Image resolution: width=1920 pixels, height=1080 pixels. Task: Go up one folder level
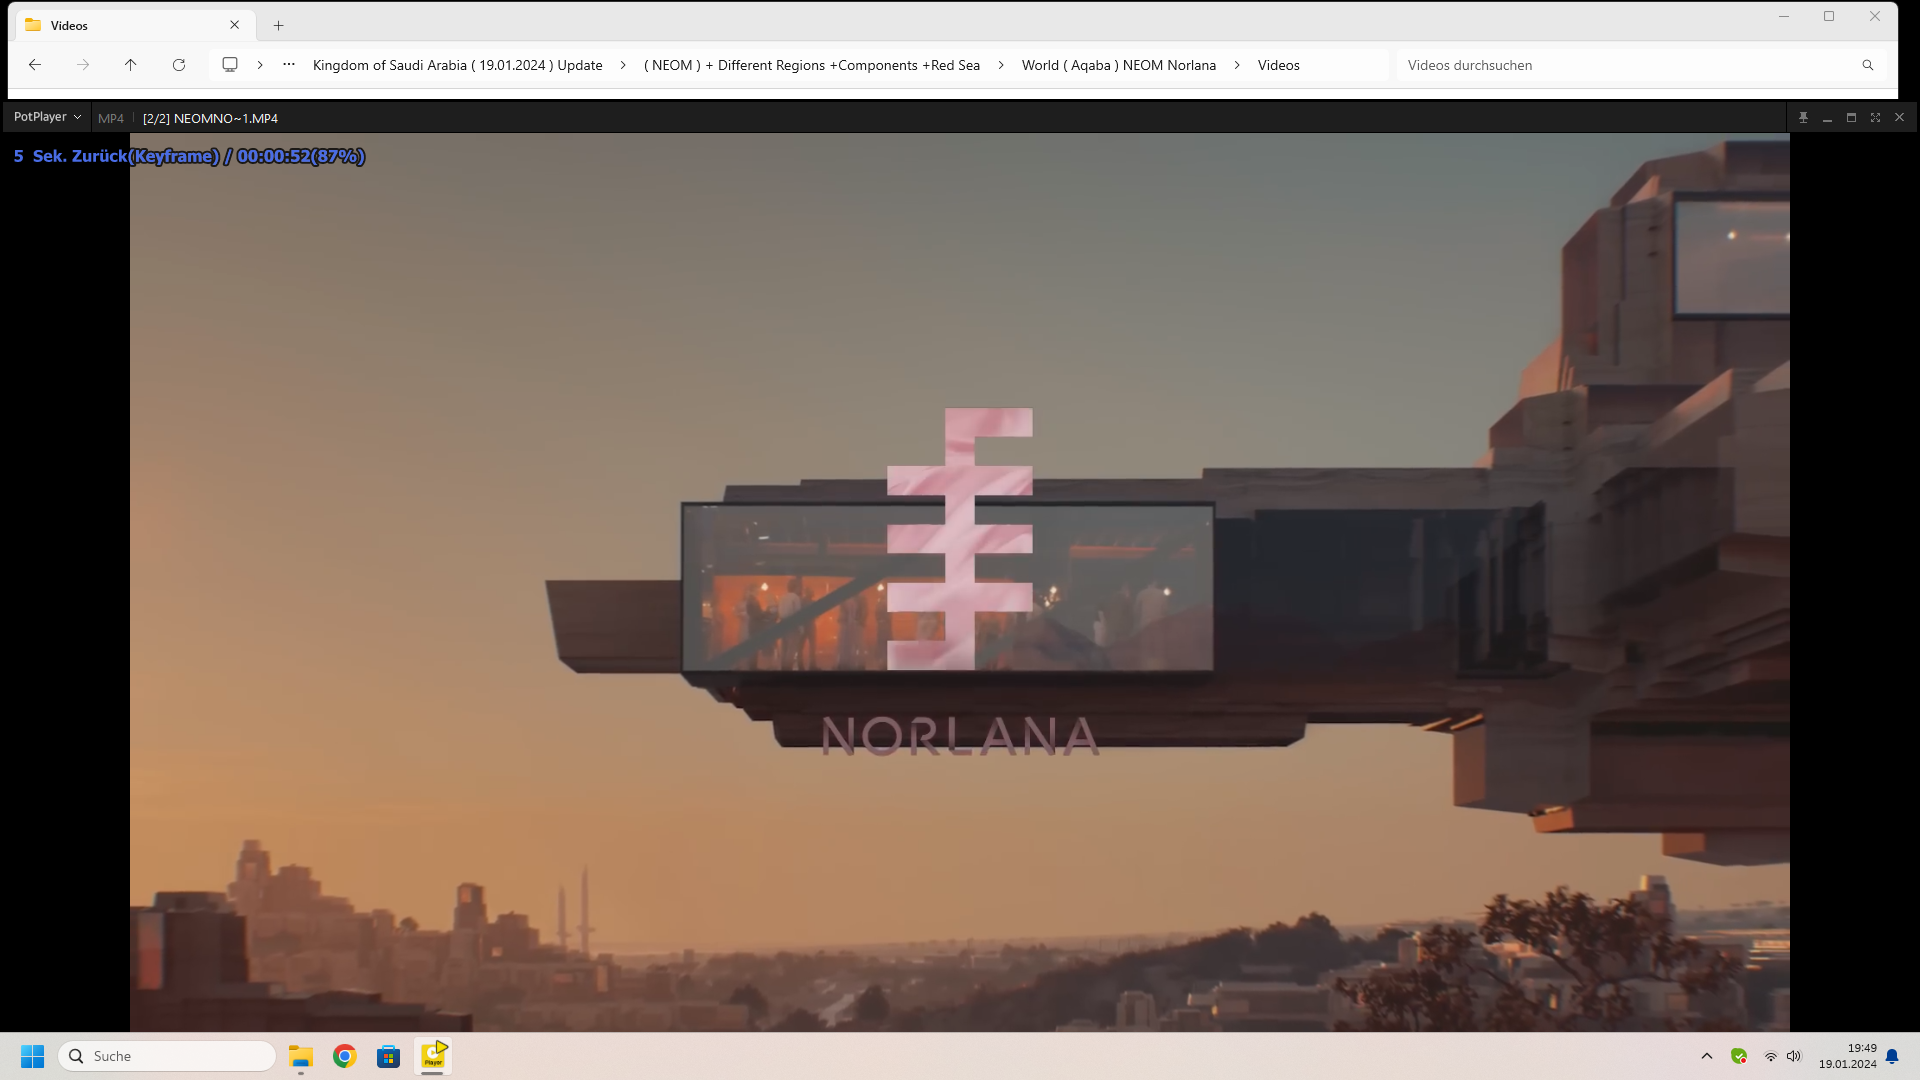click(131, 65)
